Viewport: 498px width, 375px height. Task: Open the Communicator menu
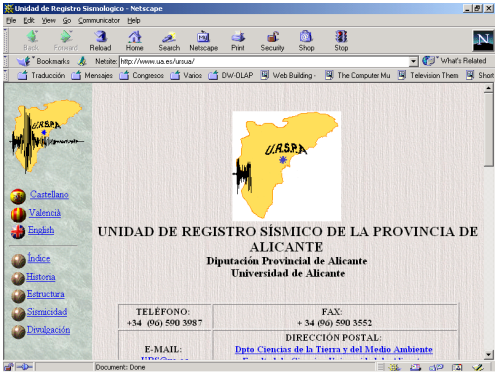tap(99, 21)
